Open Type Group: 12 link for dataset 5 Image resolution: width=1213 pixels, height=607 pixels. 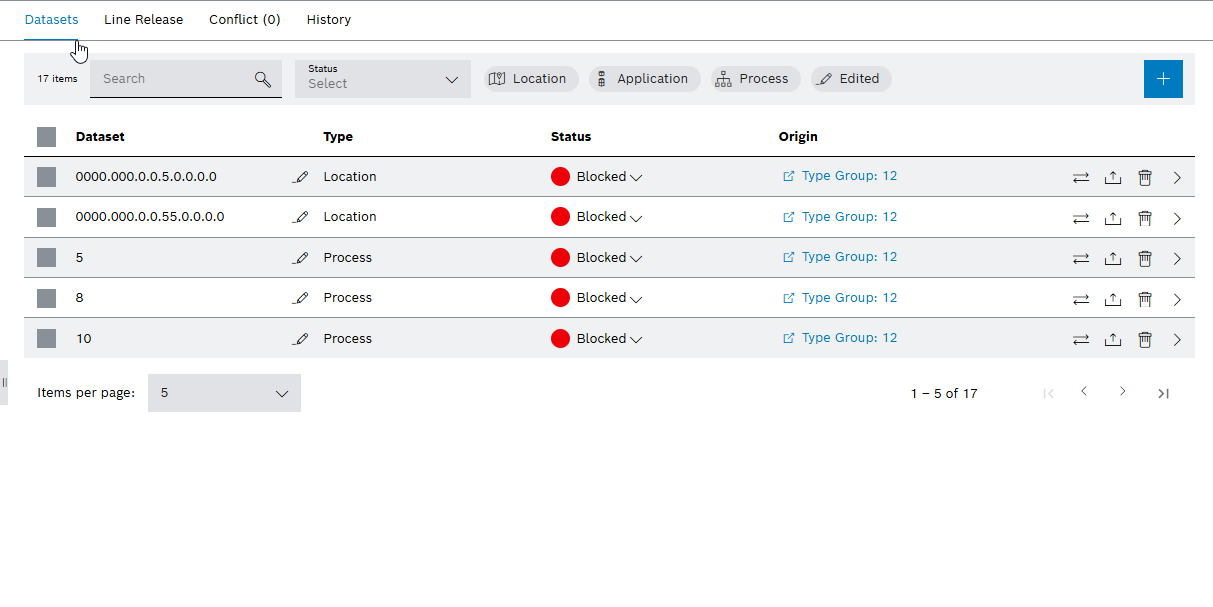[848, 257]
